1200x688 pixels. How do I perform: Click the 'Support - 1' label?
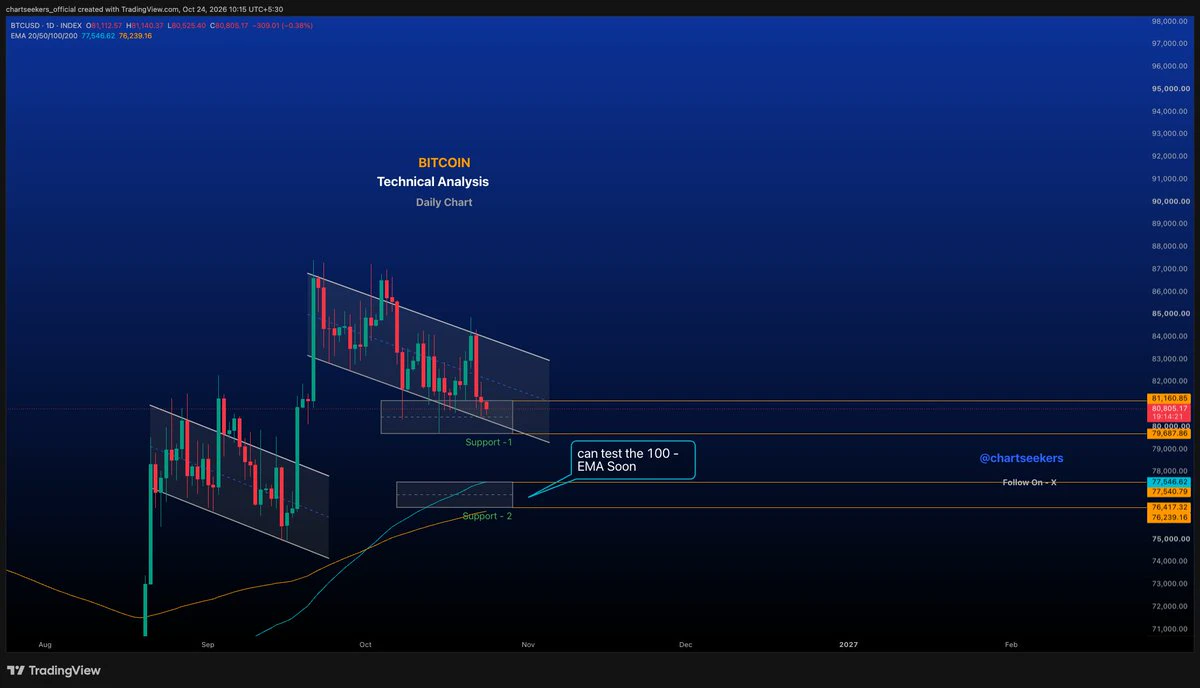(x=489, y=441)
